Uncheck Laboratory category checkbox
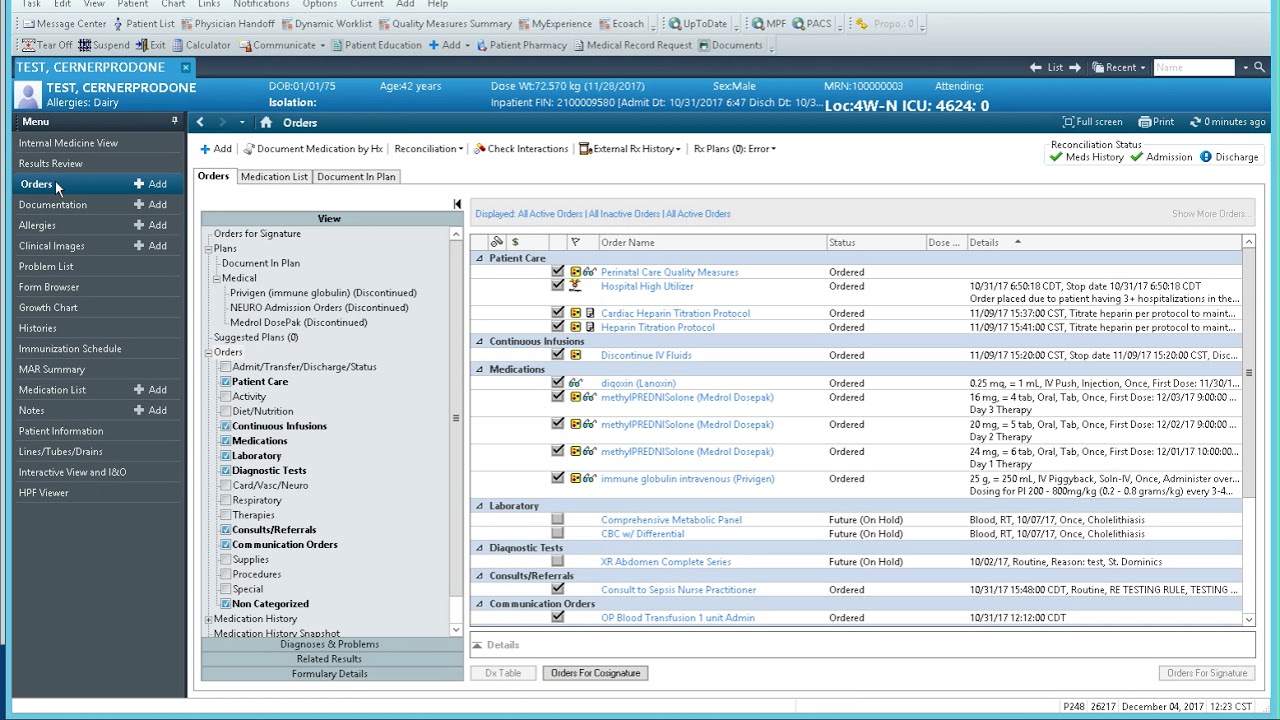 (x=226, y=456)
